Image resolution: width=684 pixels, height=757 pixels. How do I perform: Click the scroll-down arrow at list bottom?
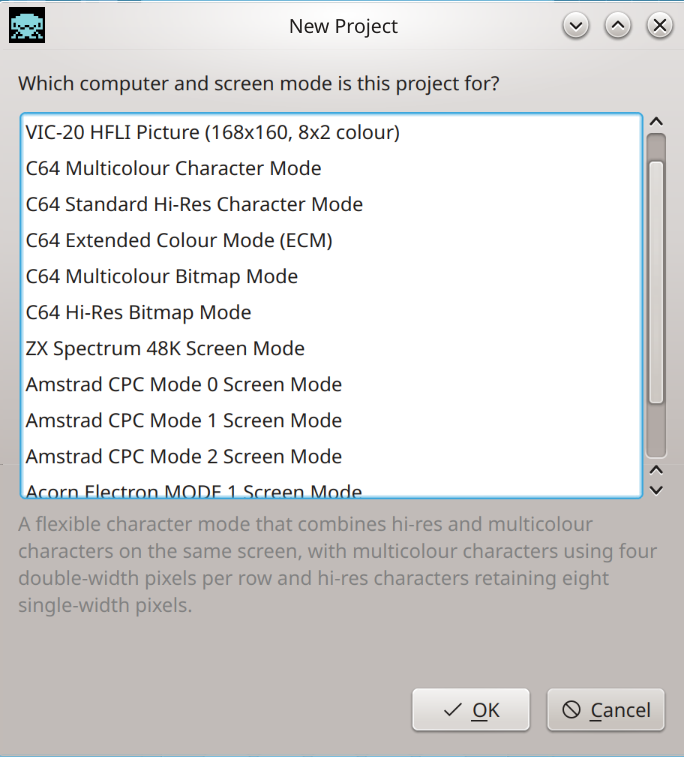656,491
